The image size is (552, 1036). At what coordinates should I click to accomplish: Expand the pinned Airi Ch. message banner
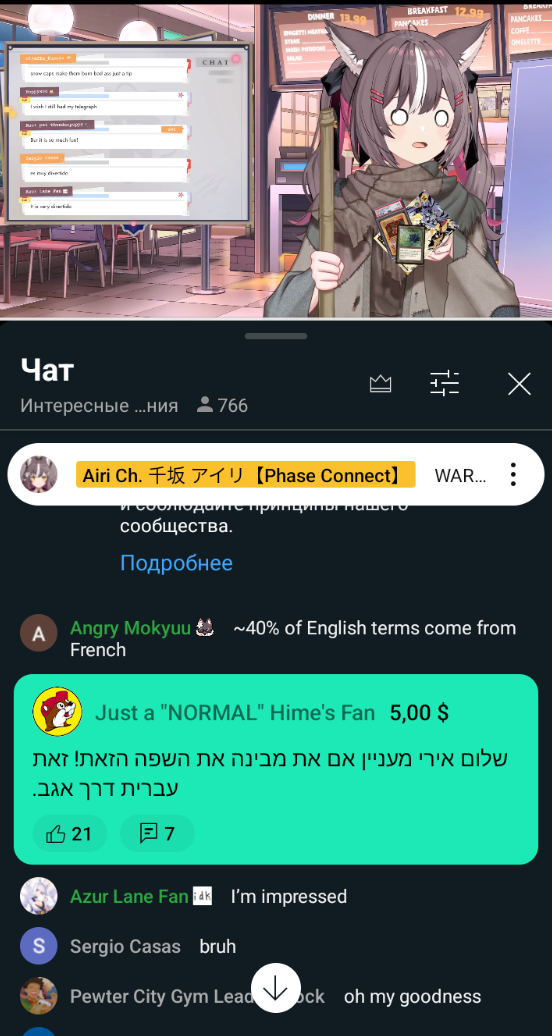(276, 474)
